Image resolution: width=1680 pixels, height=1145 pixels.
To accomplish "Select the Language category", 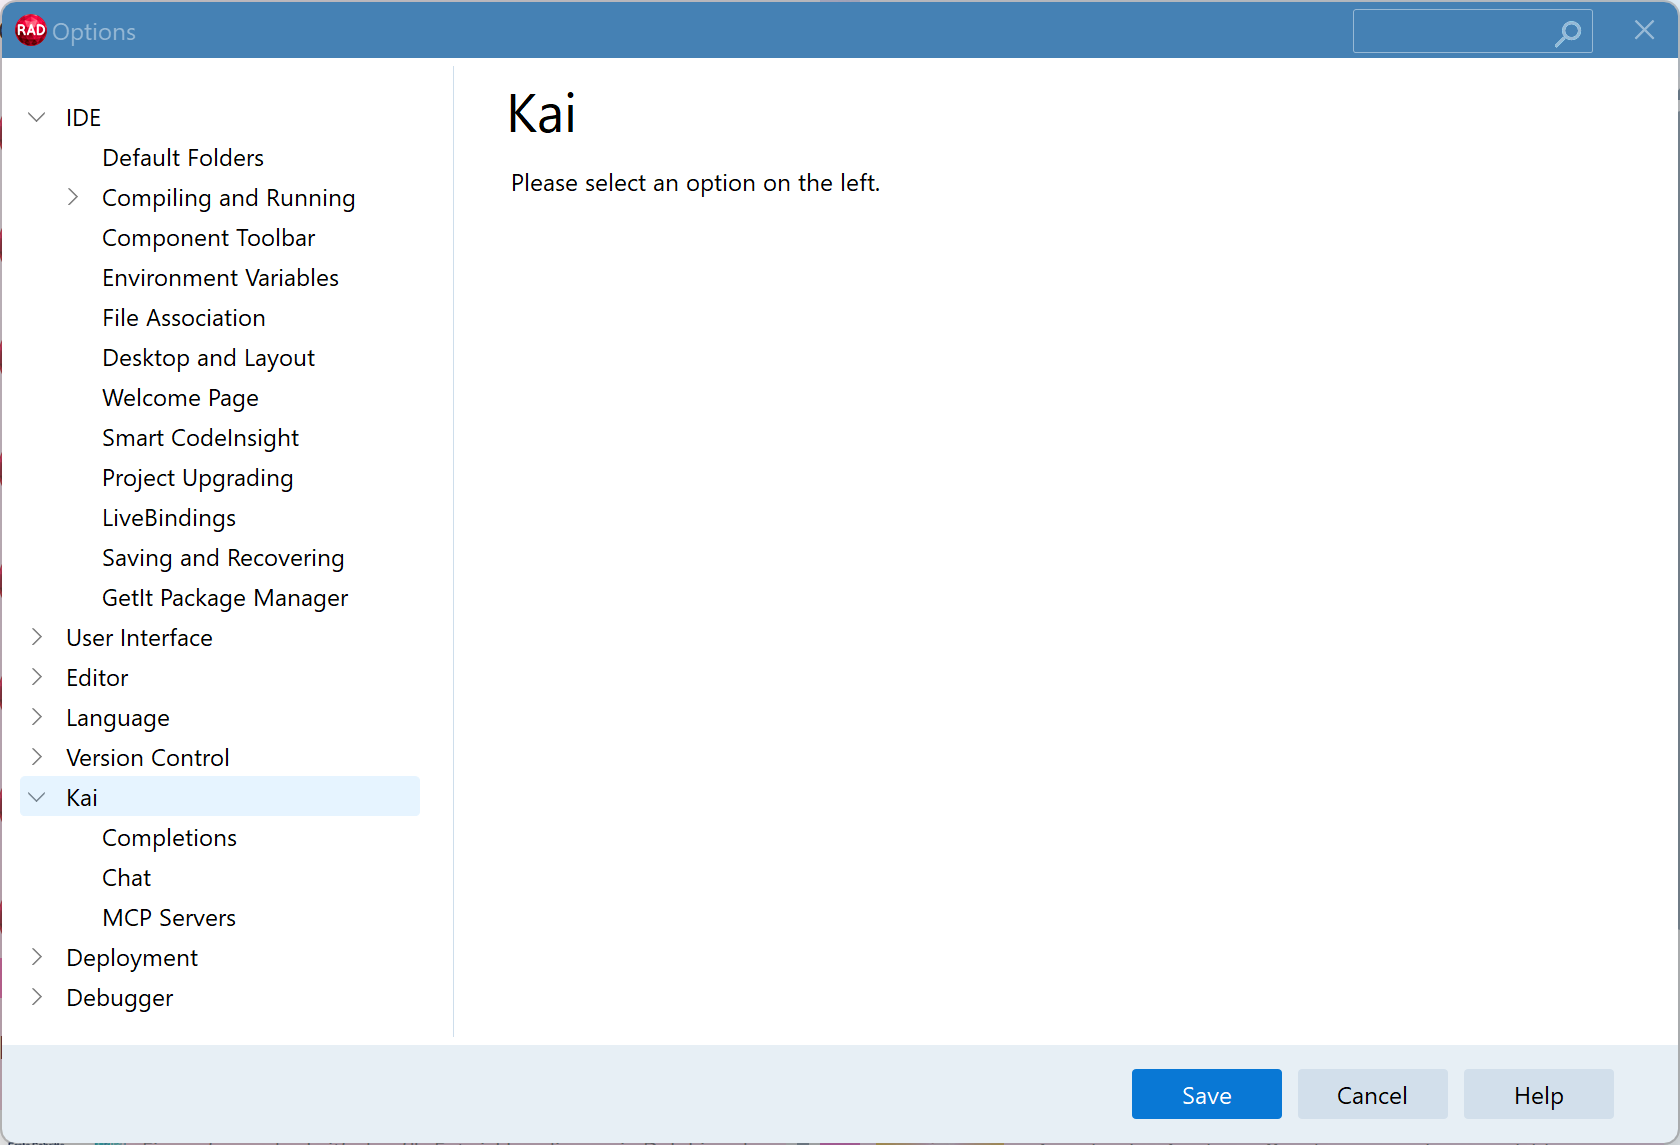I will click(x=118, y=718).
